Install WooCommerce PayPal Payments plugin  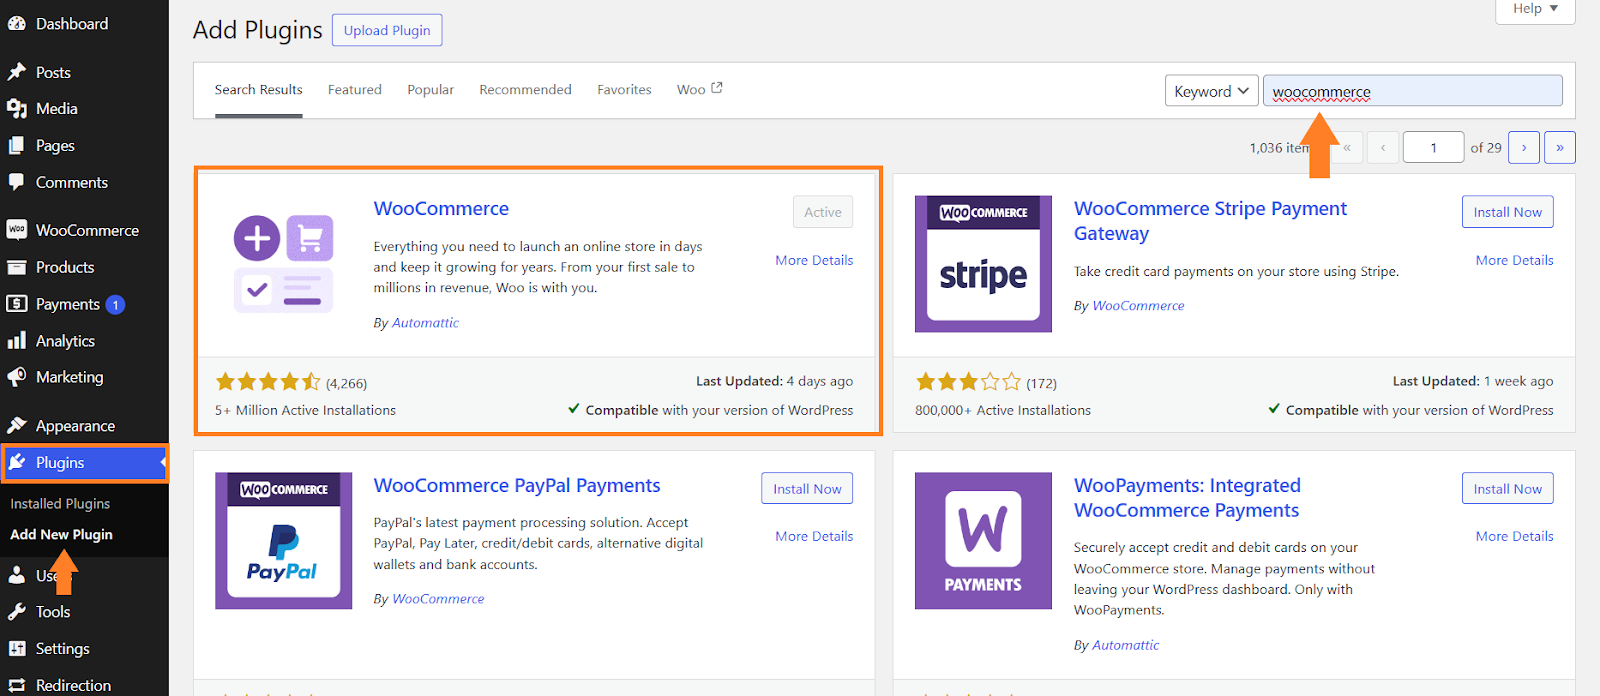click(x=807, y=489)
